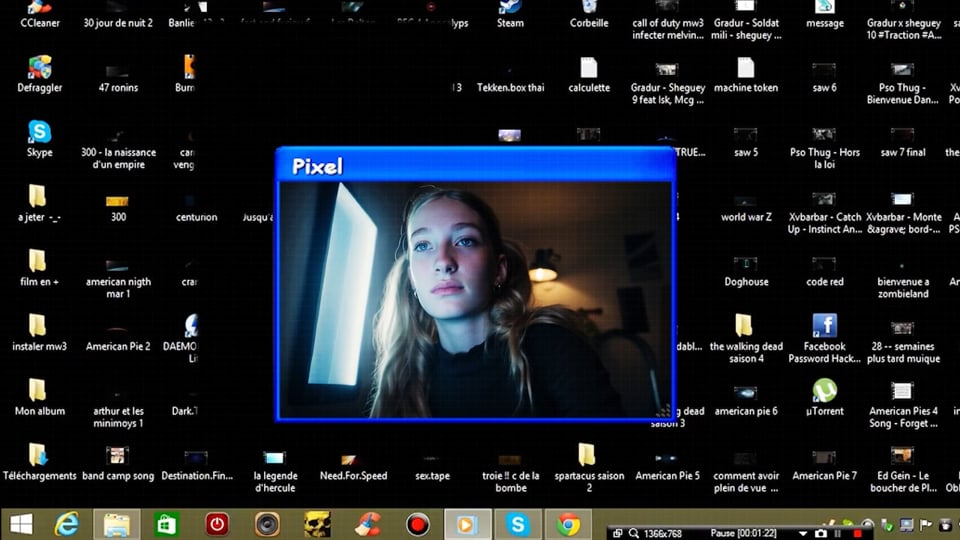Pause the recording with the pause button

coord(838,533)
